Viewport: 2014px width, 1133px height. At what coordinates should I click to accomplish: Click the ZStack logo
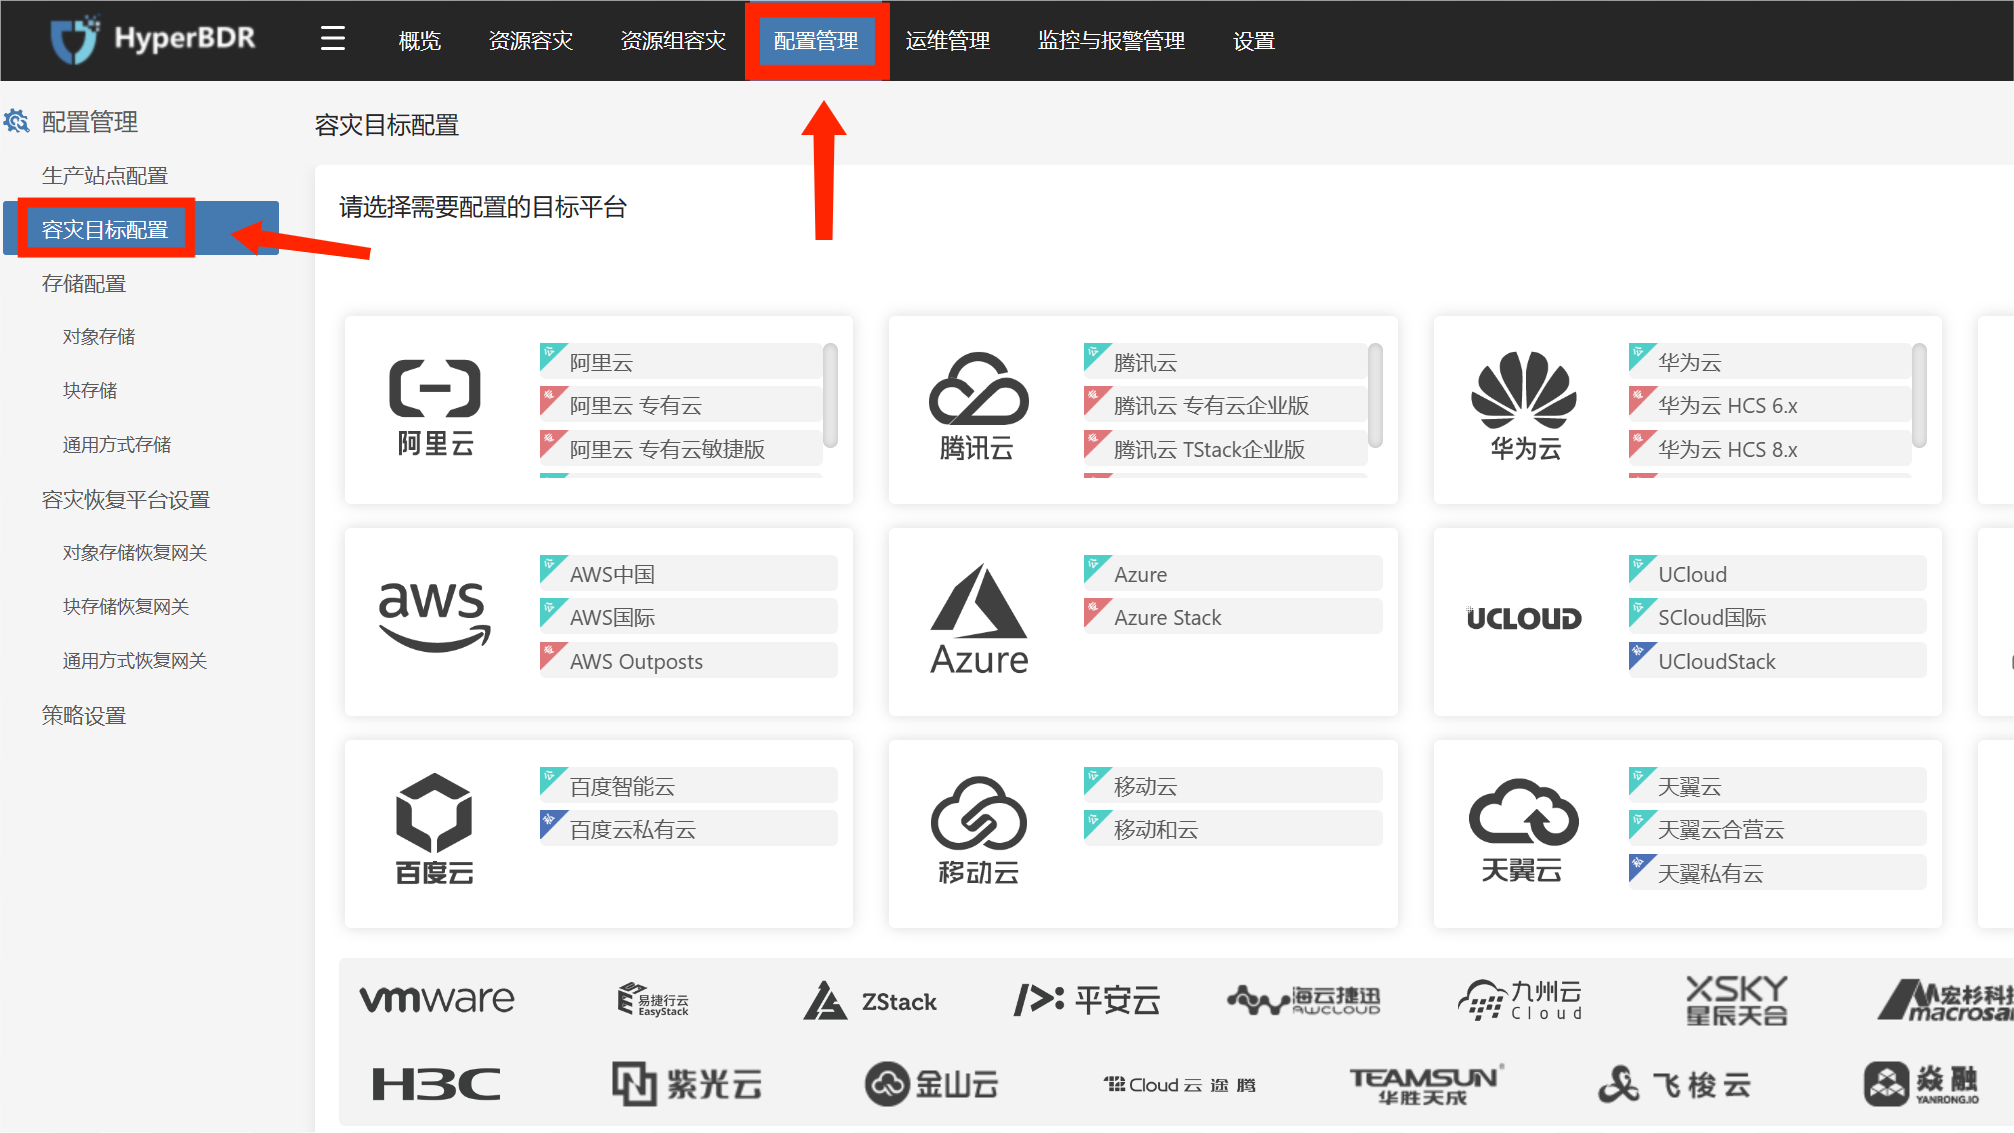[870, 1001]
